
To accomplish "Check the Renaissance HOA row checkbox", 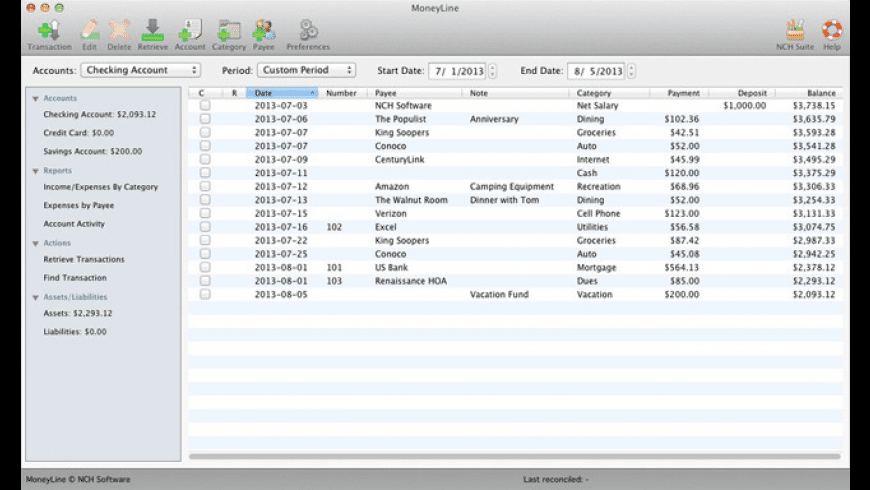I will coord(205,281).
